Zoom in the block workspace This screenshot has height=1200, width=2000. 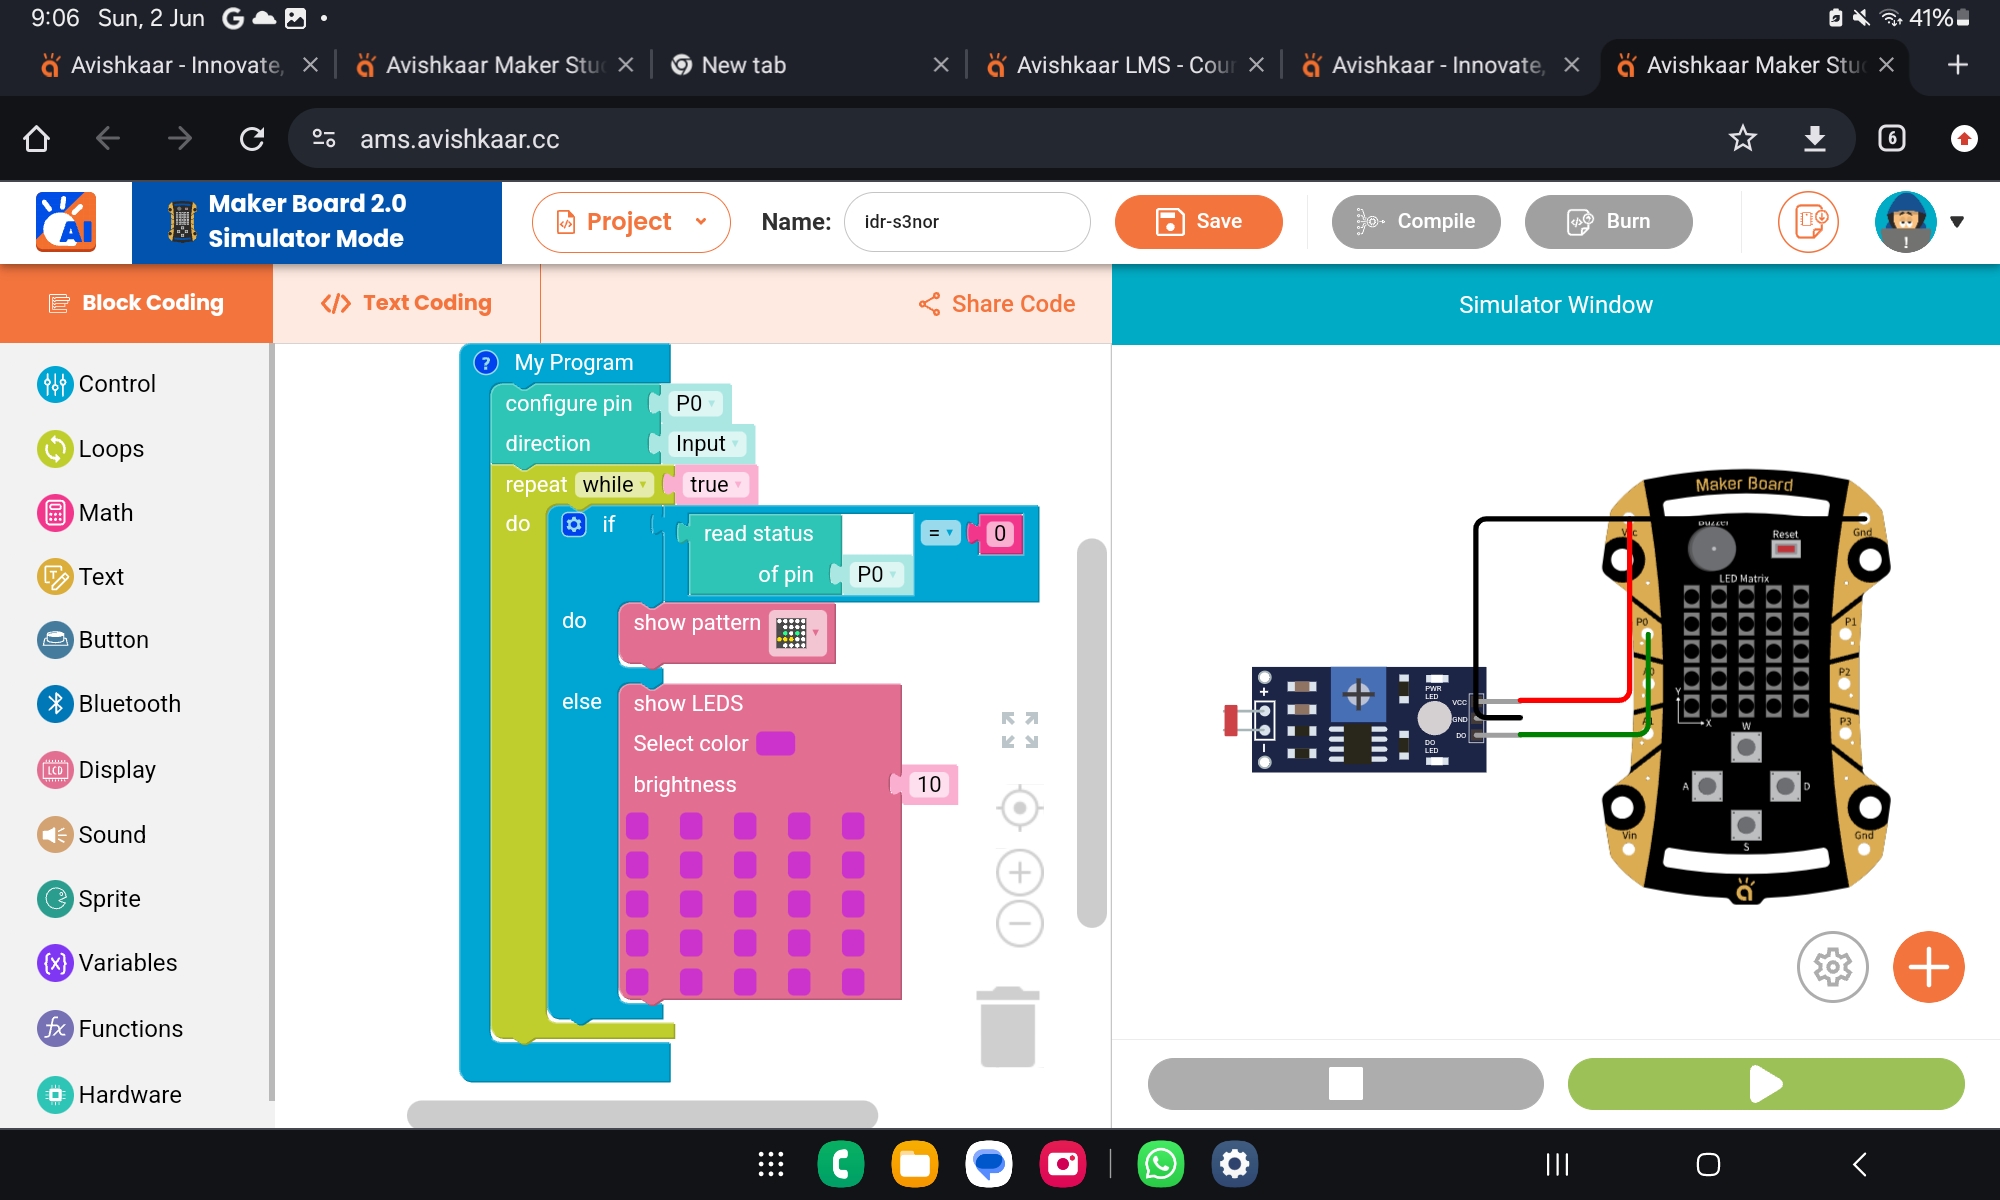[1019, 873]
